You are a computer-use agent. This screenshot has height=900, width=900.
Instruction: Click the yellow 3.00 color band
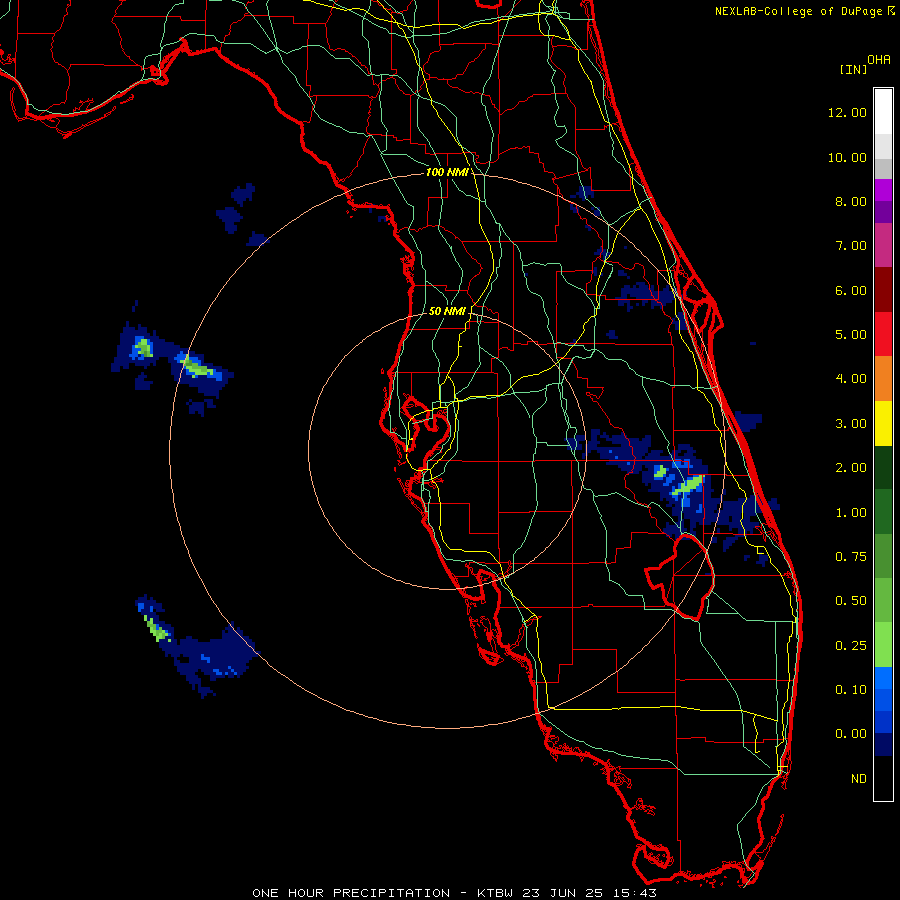tap(883, 423)
